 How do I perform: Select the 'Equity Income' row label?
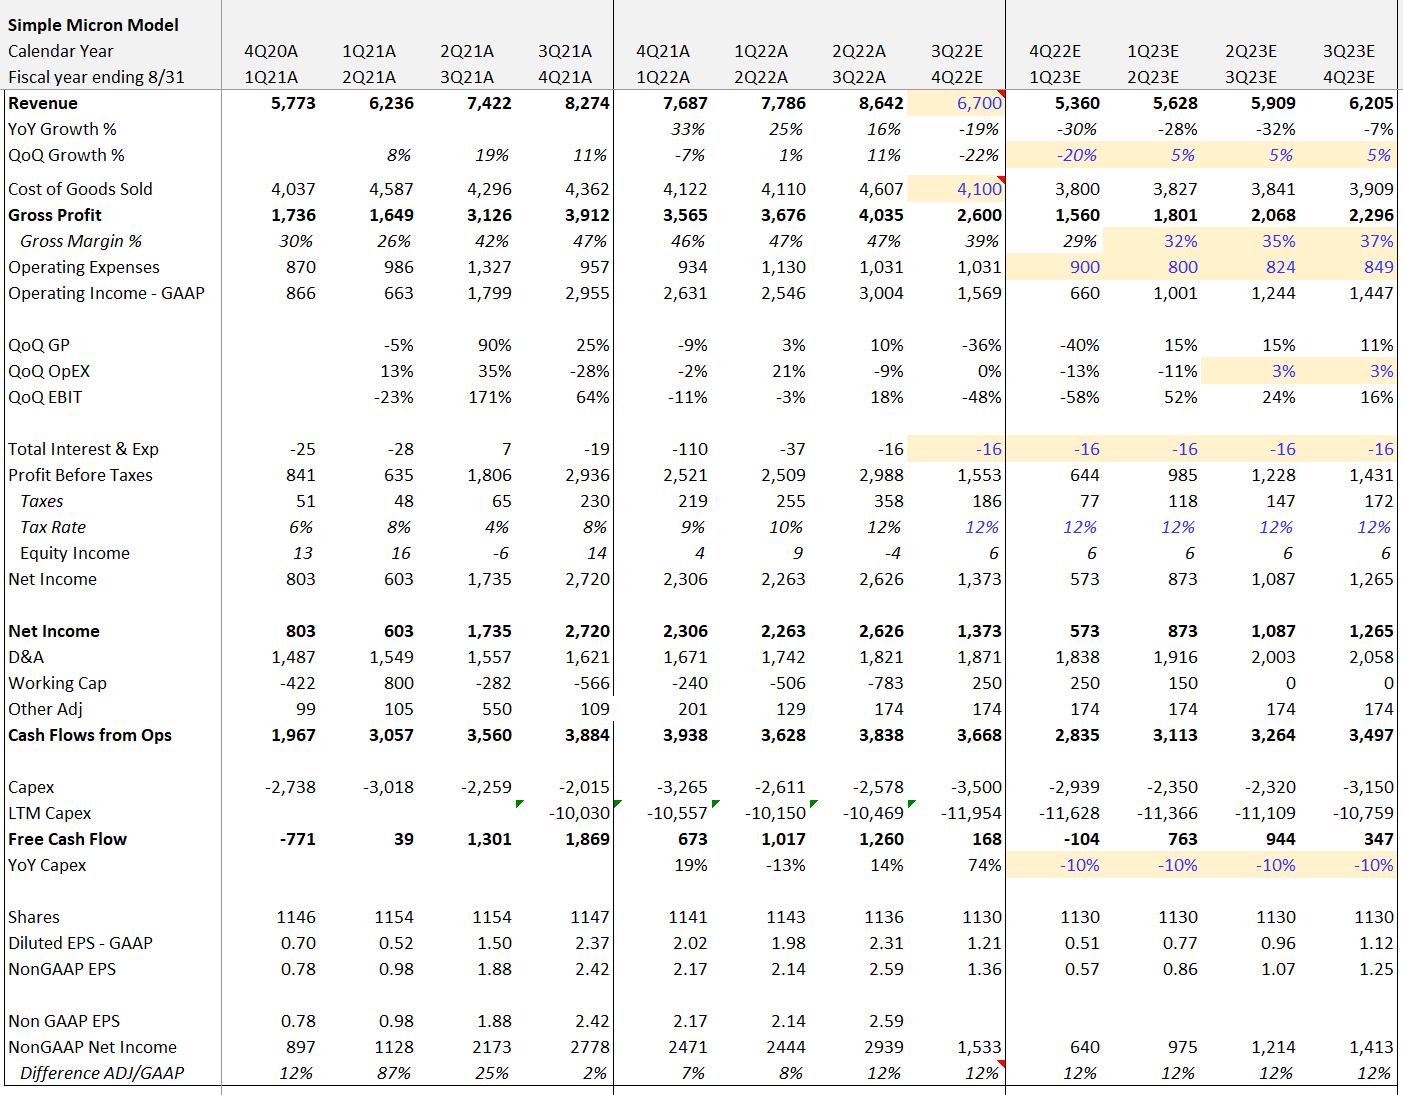75,553
